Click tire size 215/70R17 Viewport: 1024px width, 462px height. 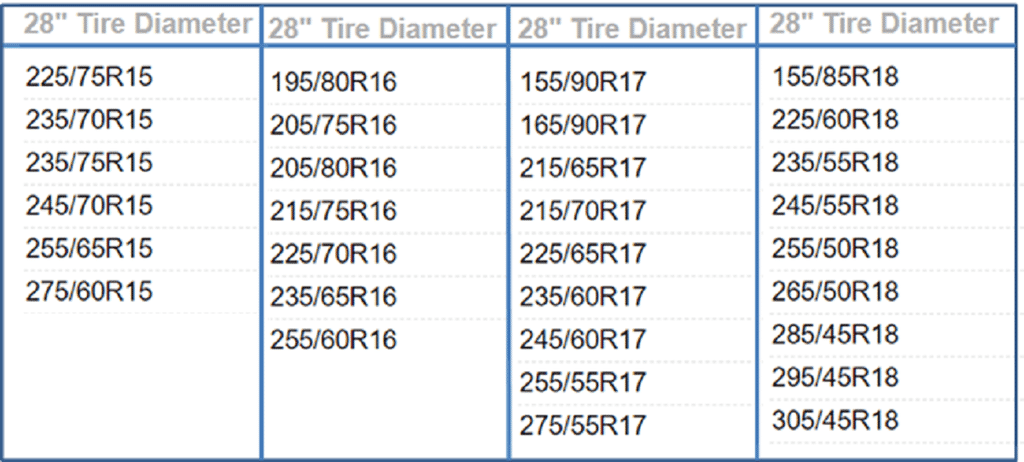pyautogui.click(x=583, y=212)
